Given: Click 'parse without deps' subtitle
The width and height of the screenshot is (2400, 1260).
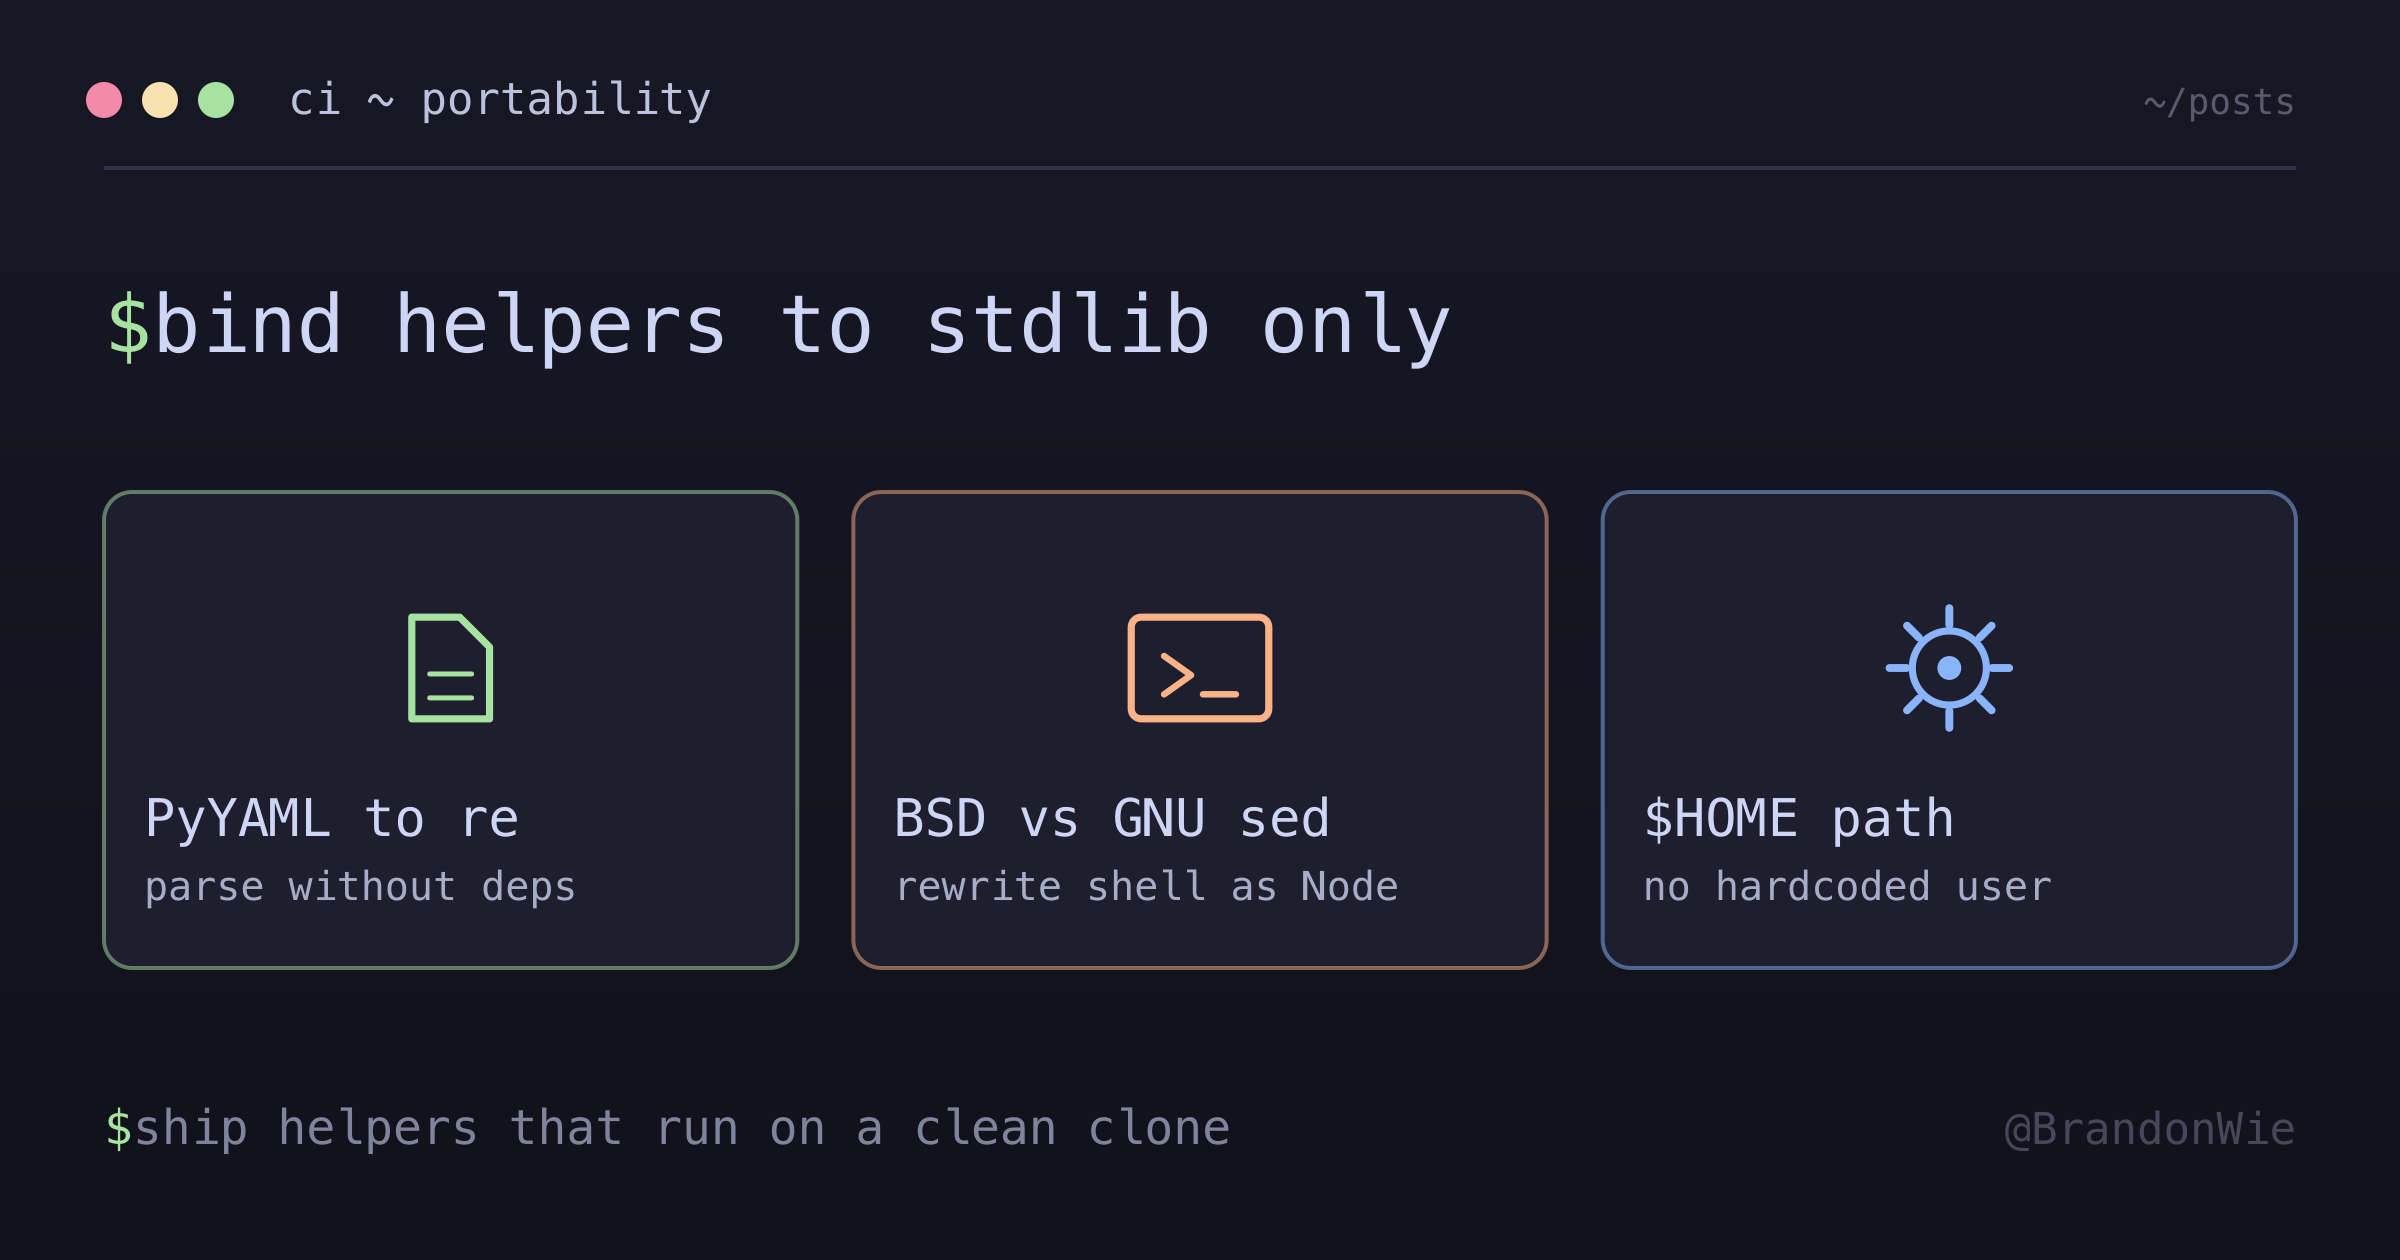Looking at the screenshot, I should [x=360, y=887].
